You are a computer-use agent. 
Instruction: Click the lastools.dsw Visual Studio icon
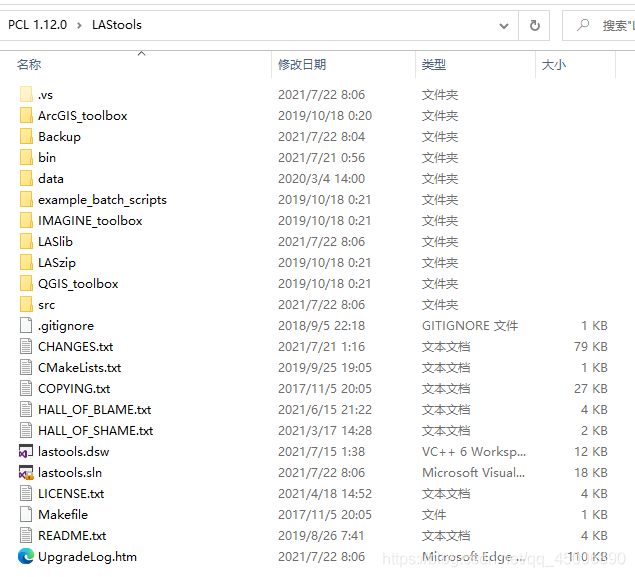[26, 451]
